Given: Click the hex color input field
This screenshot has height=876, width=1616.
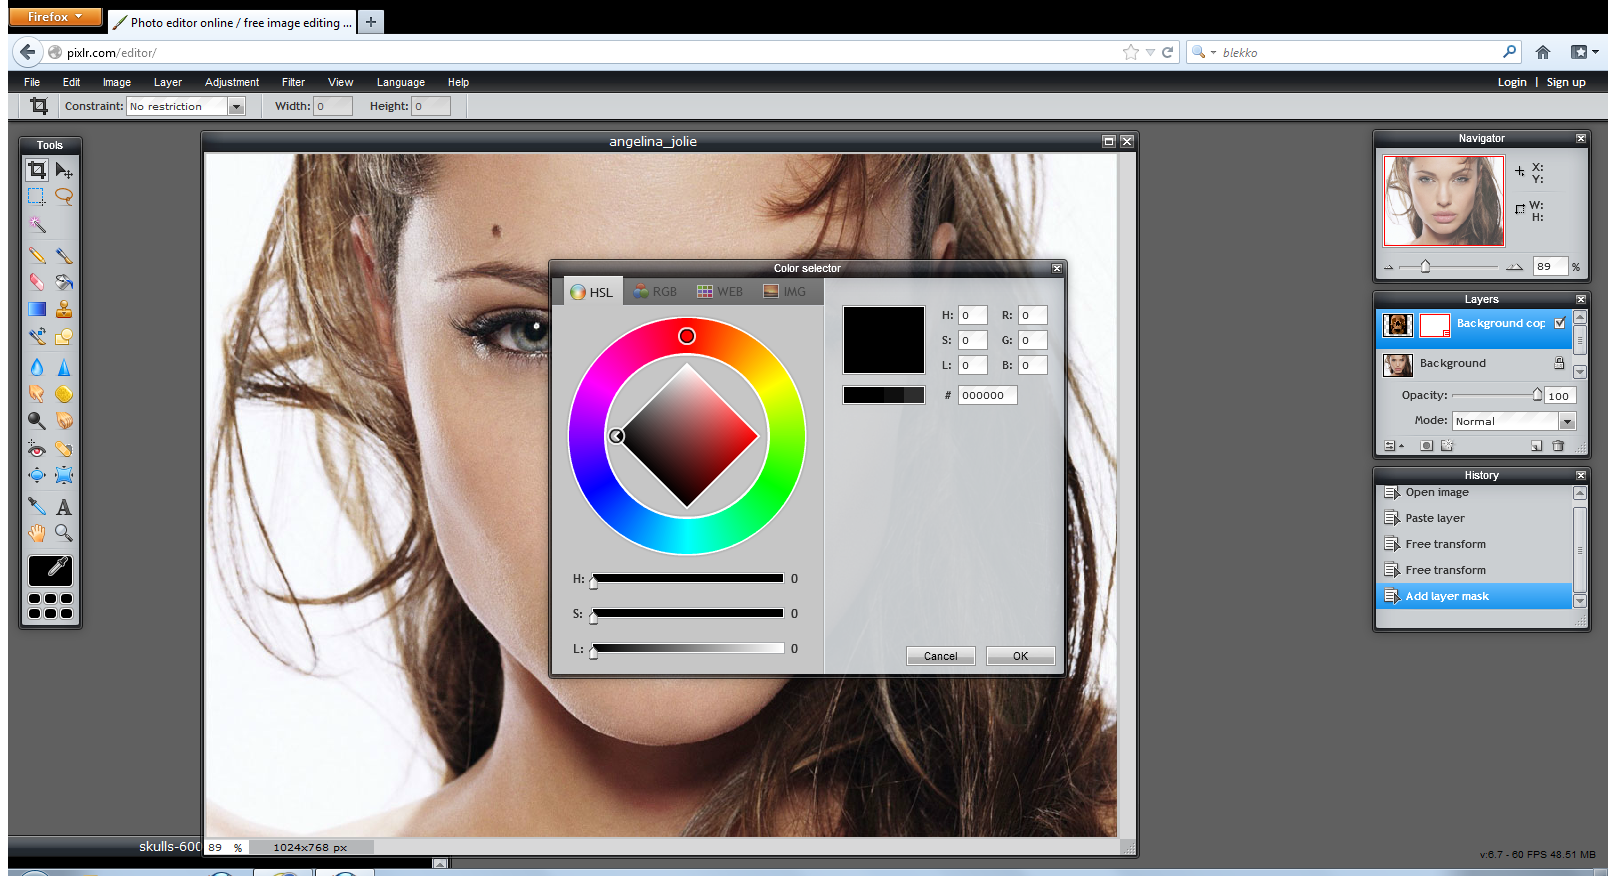Looking at the screenshot, I should click(988, 395).
